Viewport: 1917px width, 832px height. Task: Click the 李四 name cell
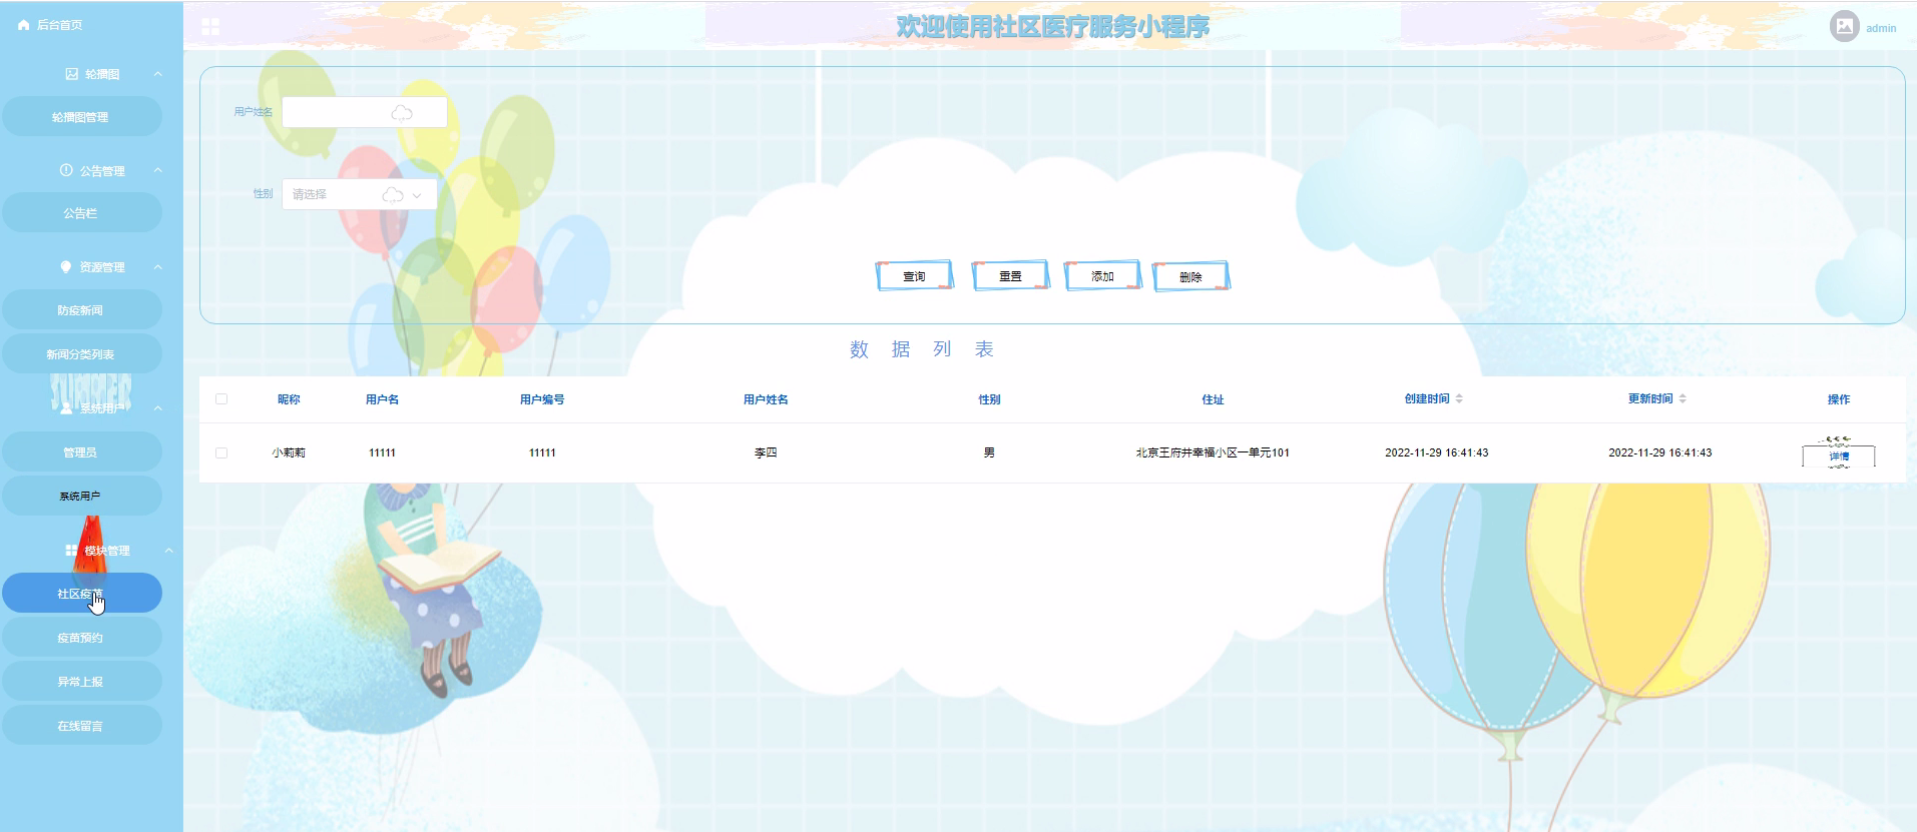[766, 453]
